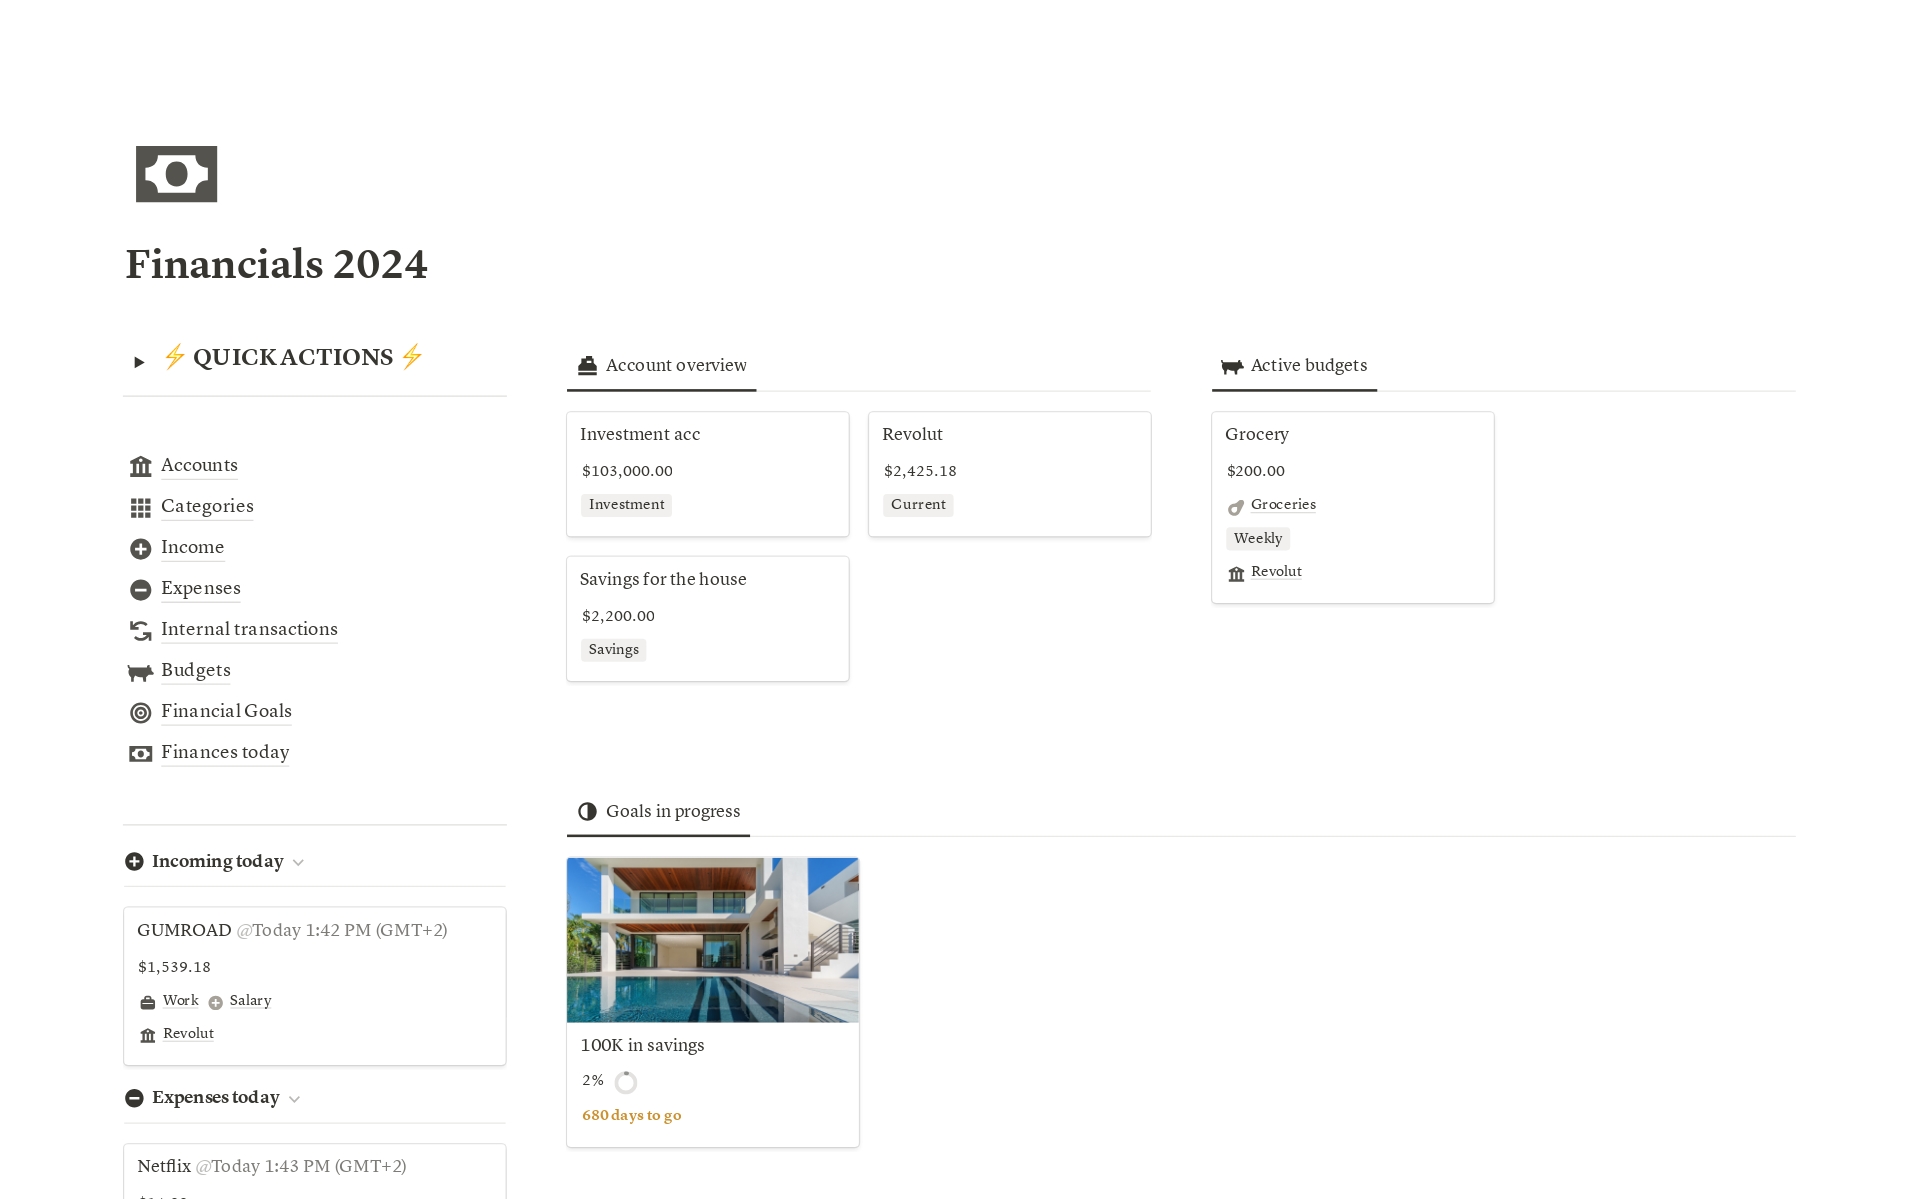
Task: Open the 100K in savings goal
Action: (642, 1044)
